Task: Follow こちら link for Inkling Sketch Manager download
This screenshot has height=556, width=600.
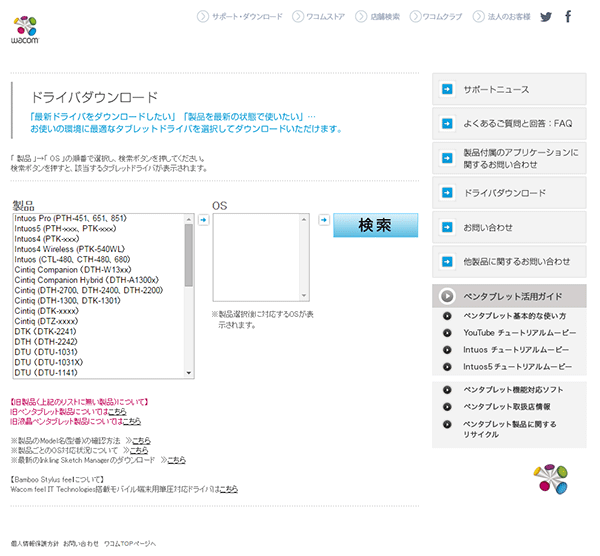Action: click(x=176, y=460)
